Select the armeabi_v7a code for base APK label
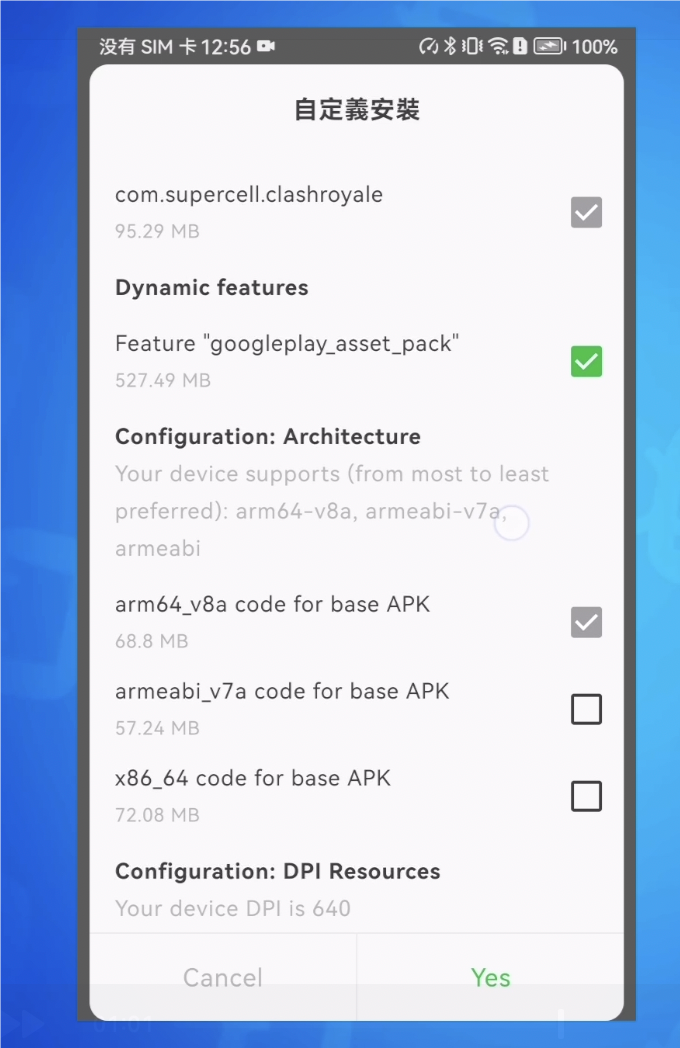Viewport: 680px width, 1048px height. pyautogui.click(x=282, y=691)
